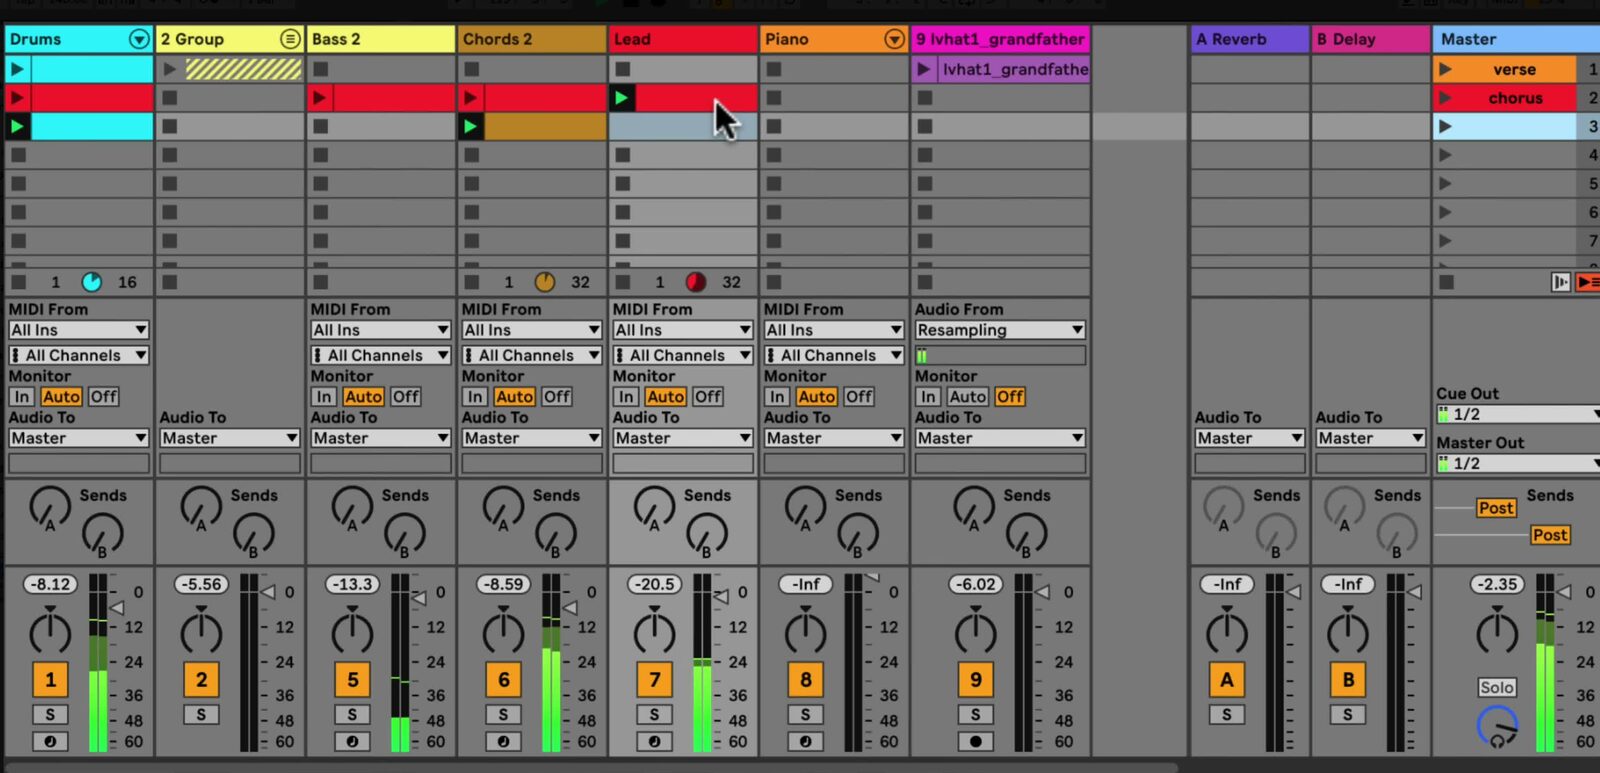Screen dimensions: 1600x773
Task: Solo the Drums track
Action: (x=50, y=714)
